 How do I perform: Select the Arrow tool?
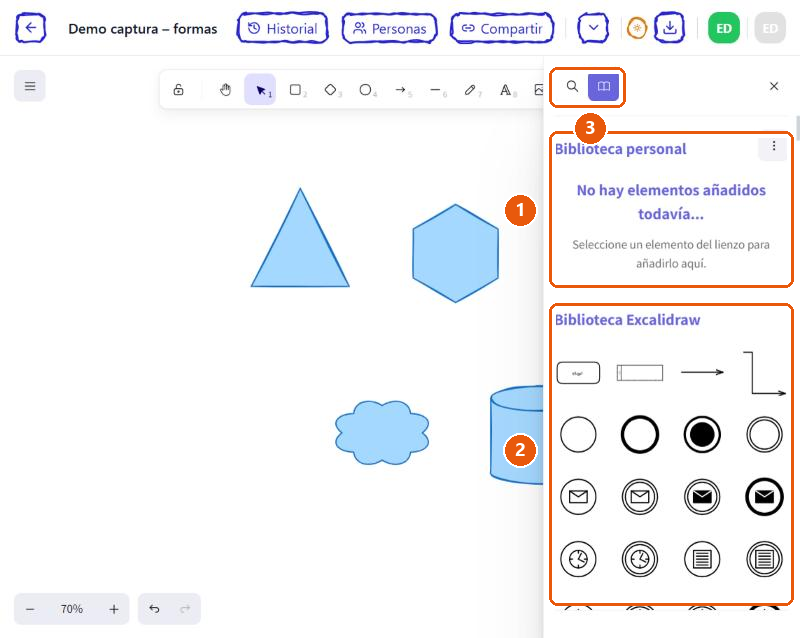tap(401, 90)
